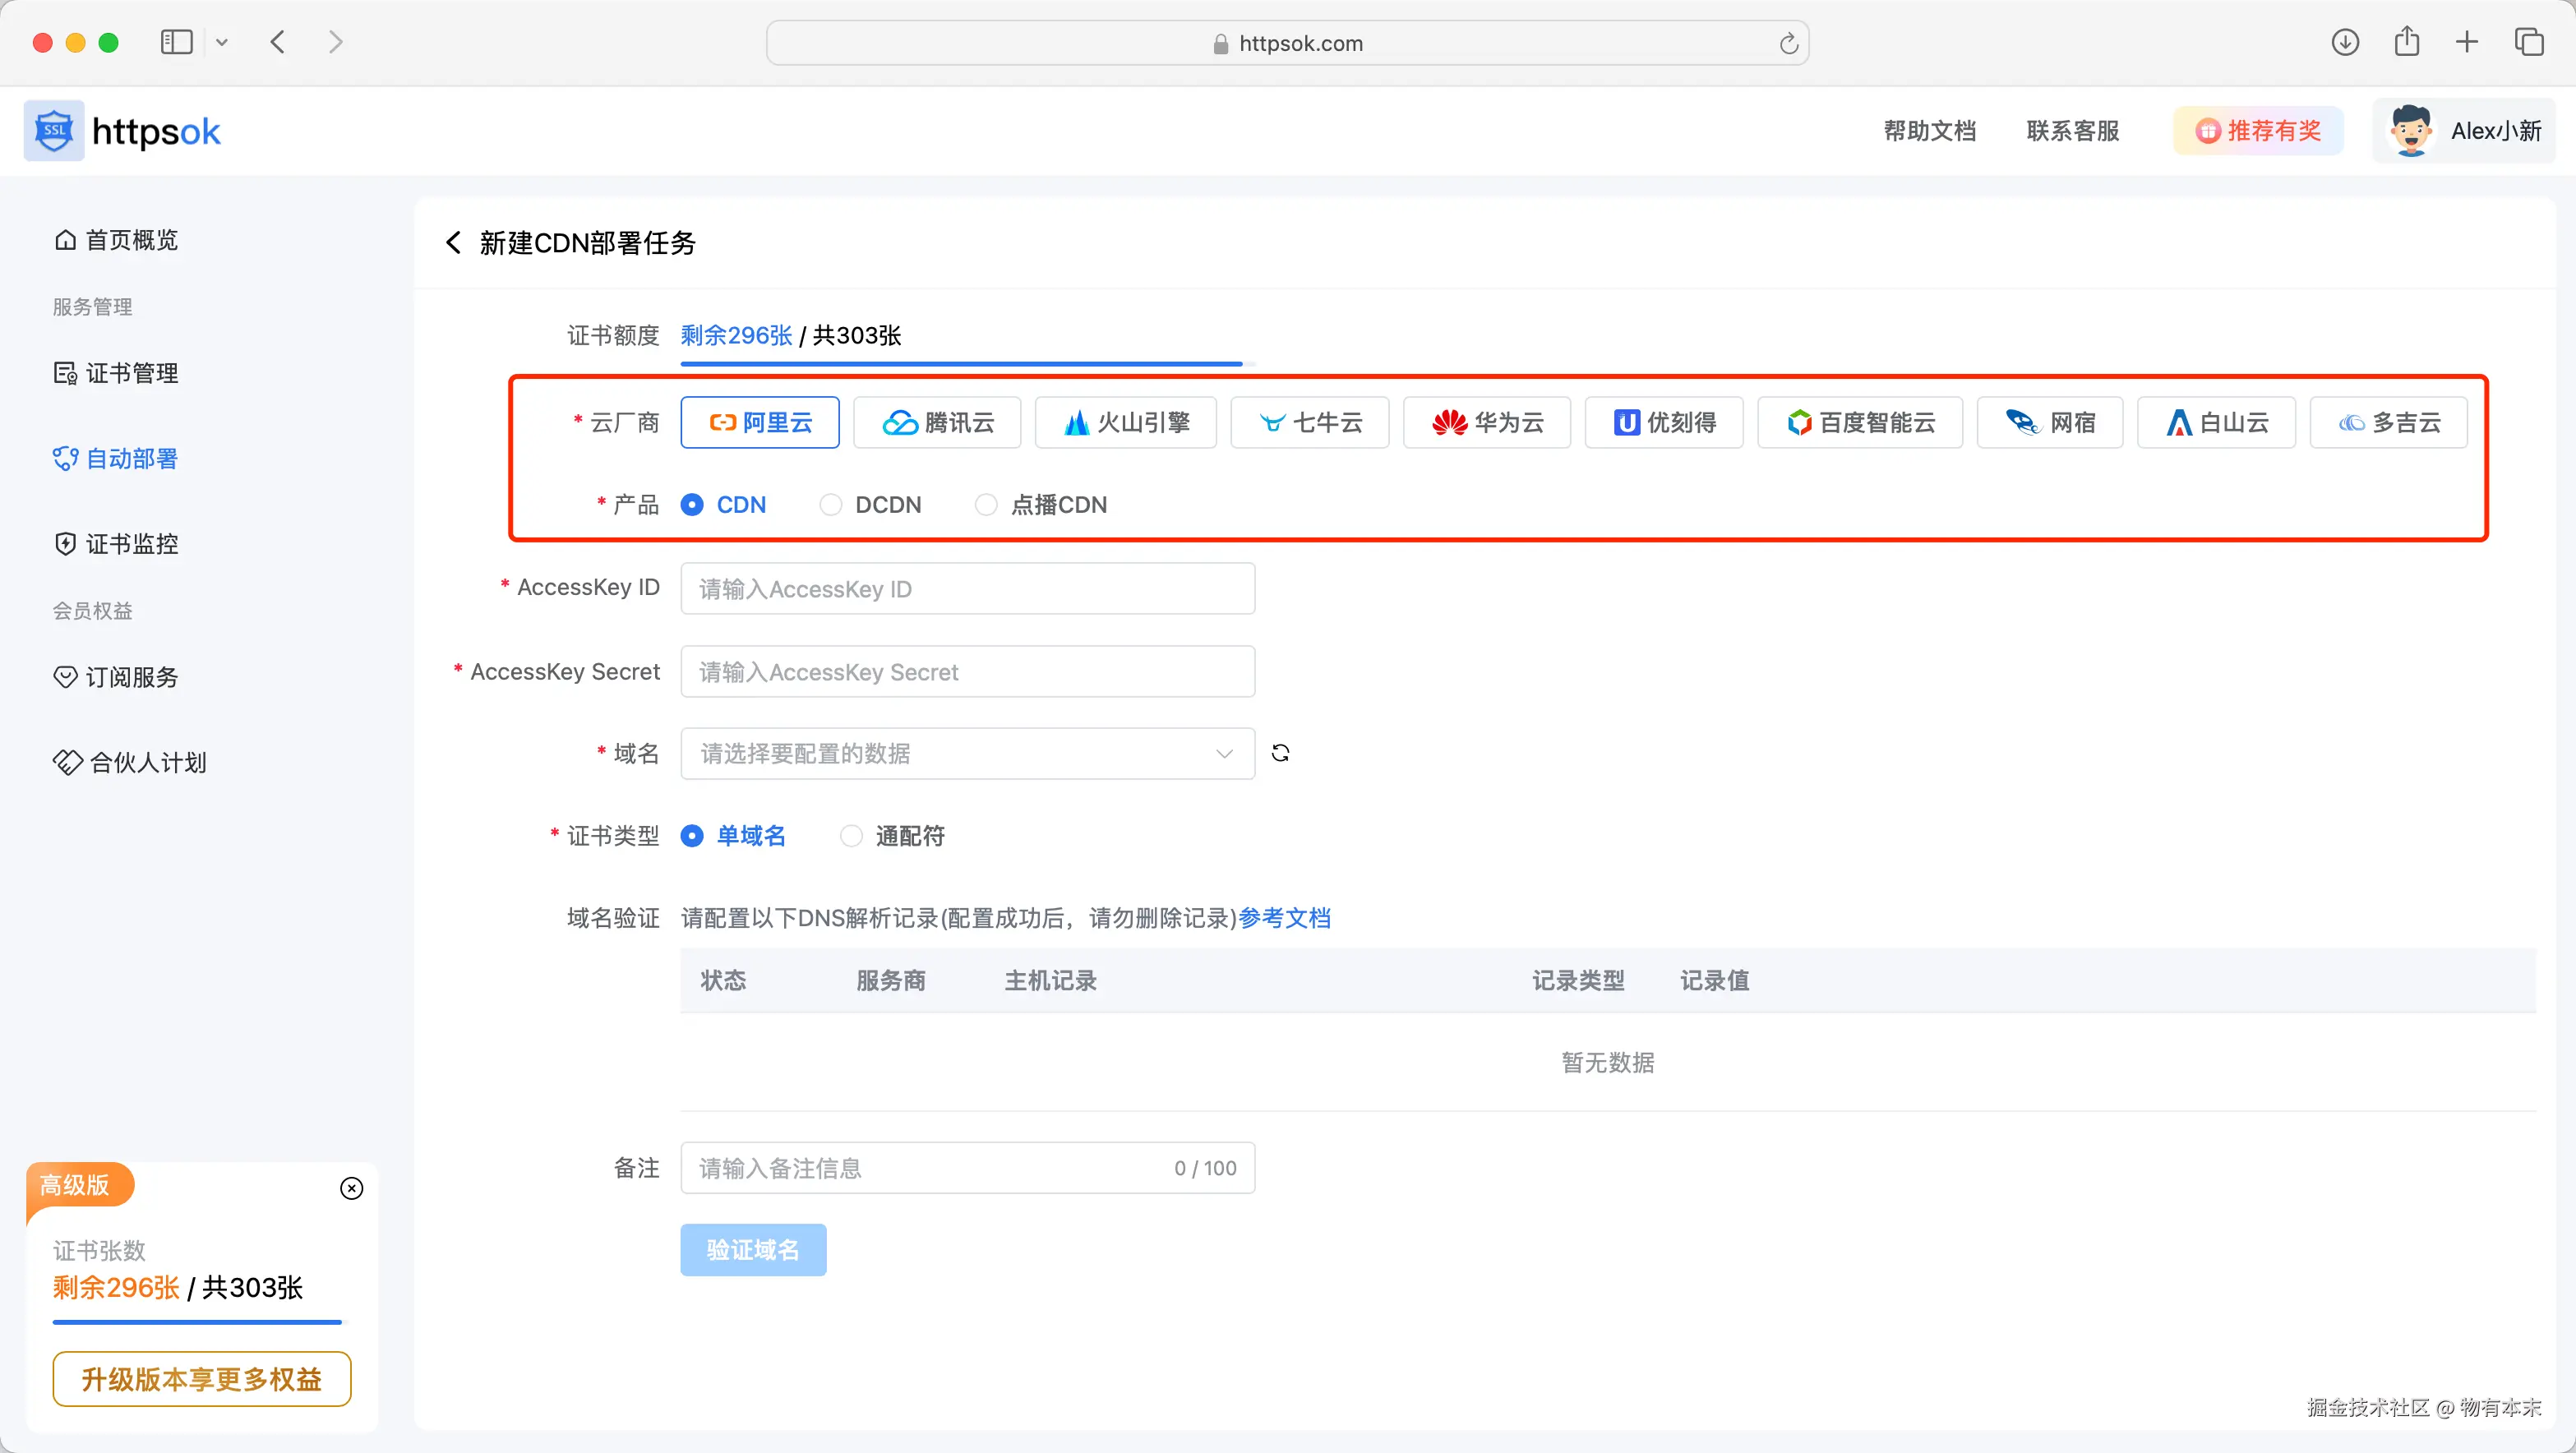Image resolution: width=2576 pixels, height=1453 pixels.
Task: Open Alex小新 user account menu
Action: coord(2463,131)
